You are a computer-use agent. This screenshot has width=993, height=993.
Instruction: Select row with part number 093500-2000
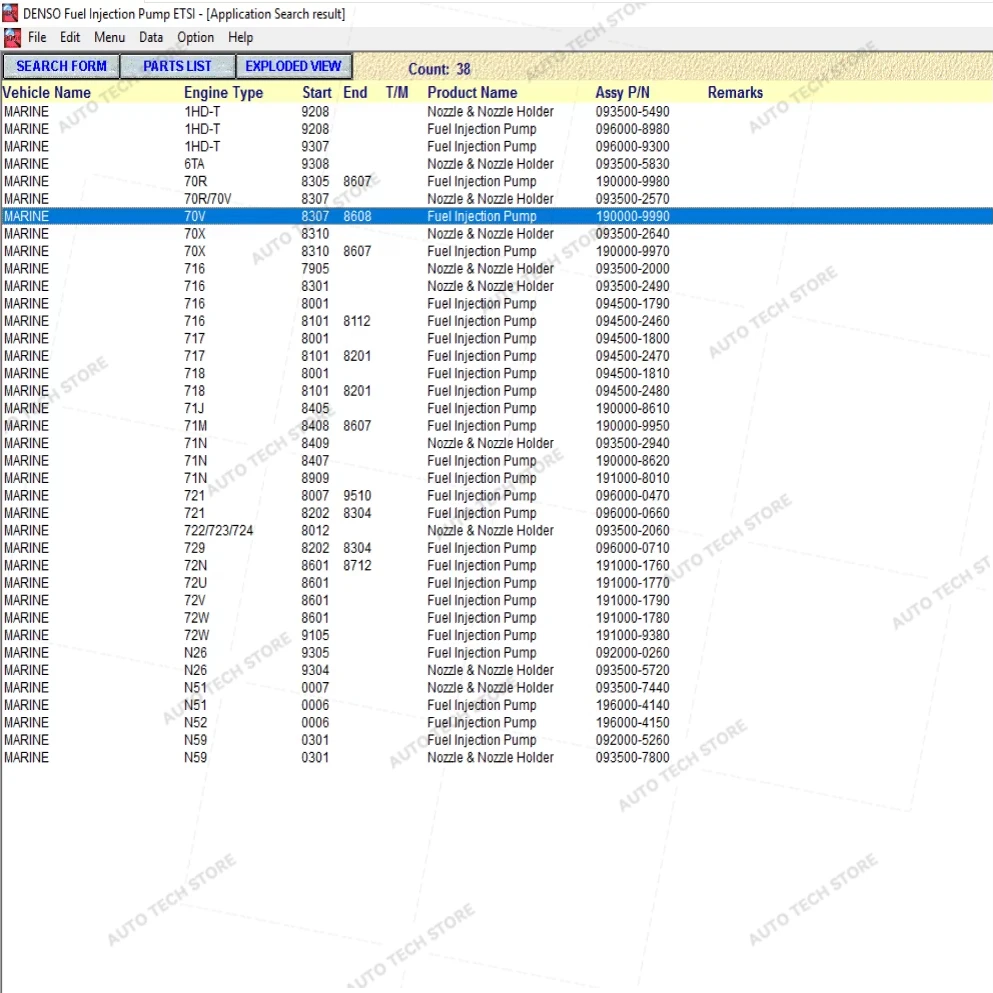[x=496, y=269]
